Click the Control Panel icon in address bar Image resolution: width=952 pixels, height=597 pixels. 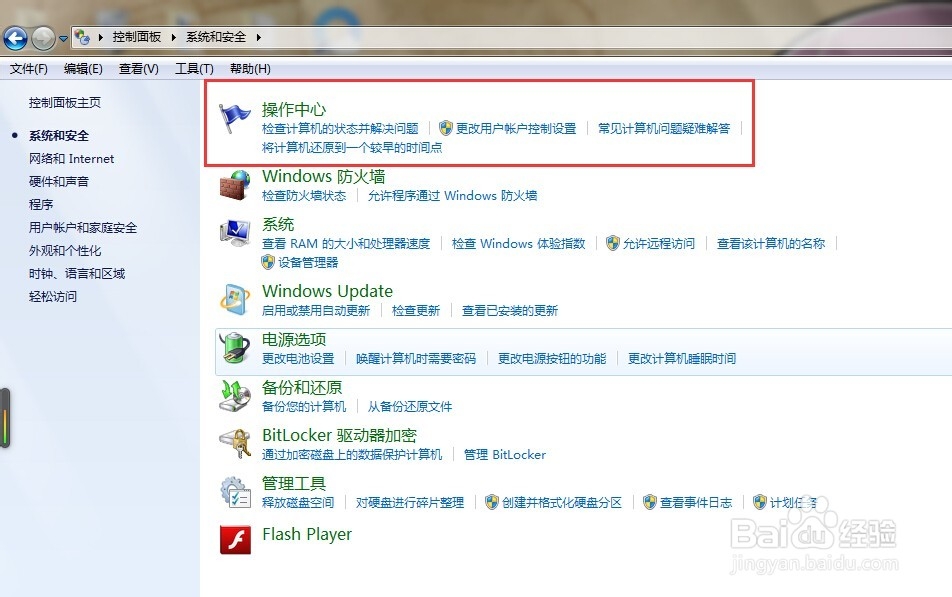tap(82, 38)
